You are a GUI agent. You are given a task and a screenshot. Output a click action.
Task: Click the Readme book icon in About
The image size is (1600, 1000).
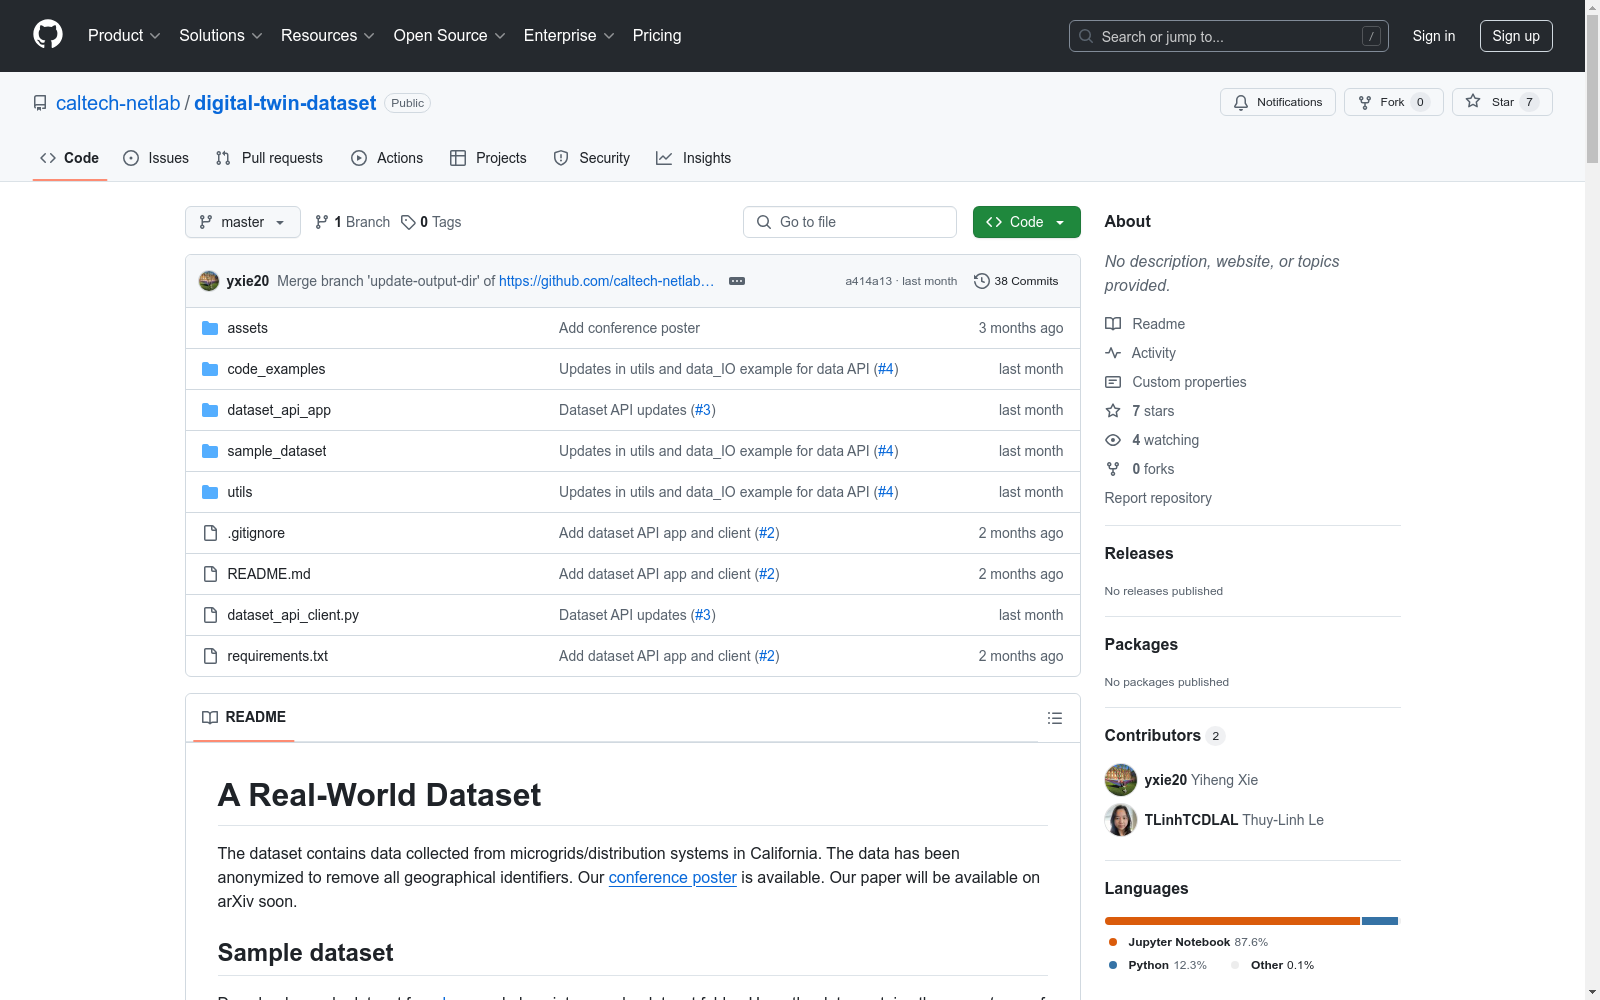1113,324
